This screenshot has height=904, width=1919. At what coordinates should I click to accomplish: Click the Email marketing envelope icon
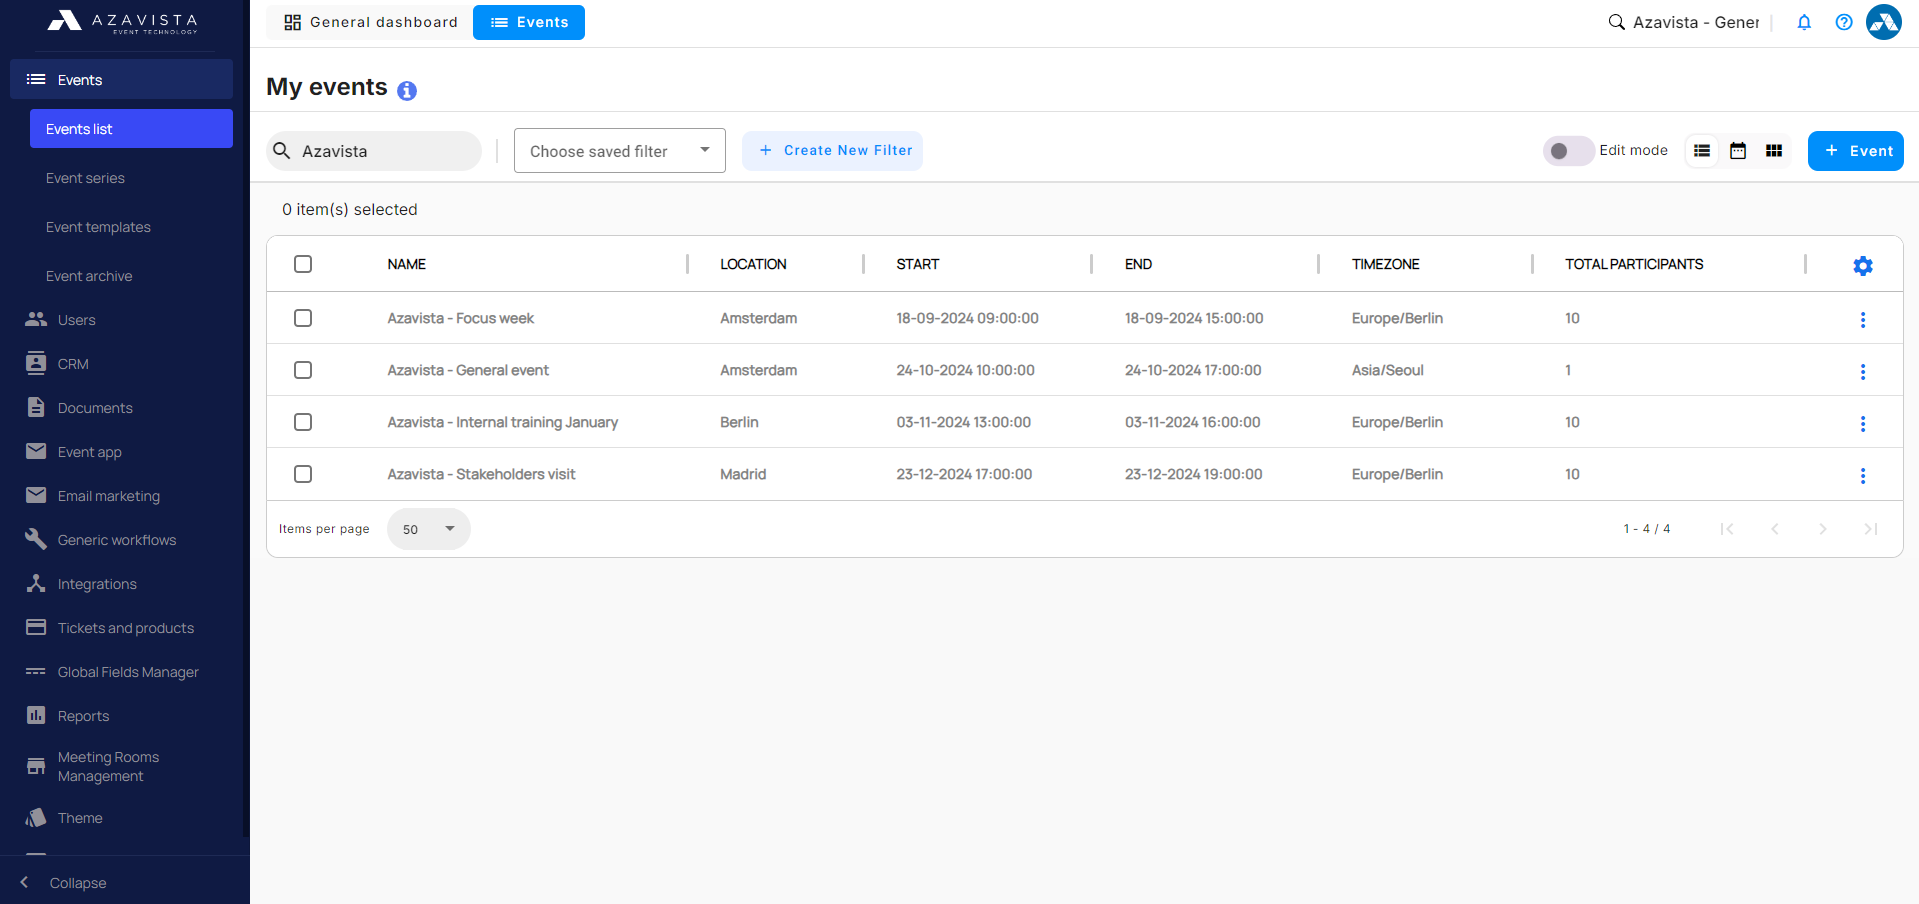(36, 495)
